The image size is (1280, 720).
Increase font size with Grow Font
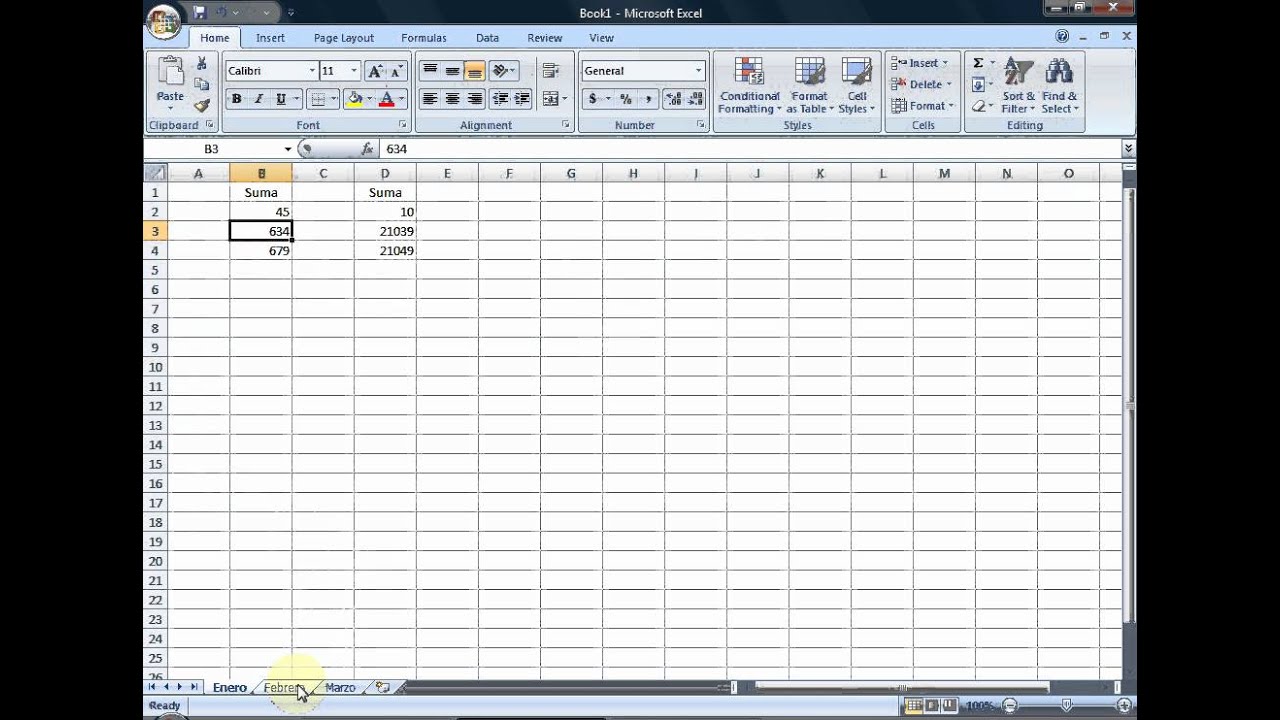376,71
